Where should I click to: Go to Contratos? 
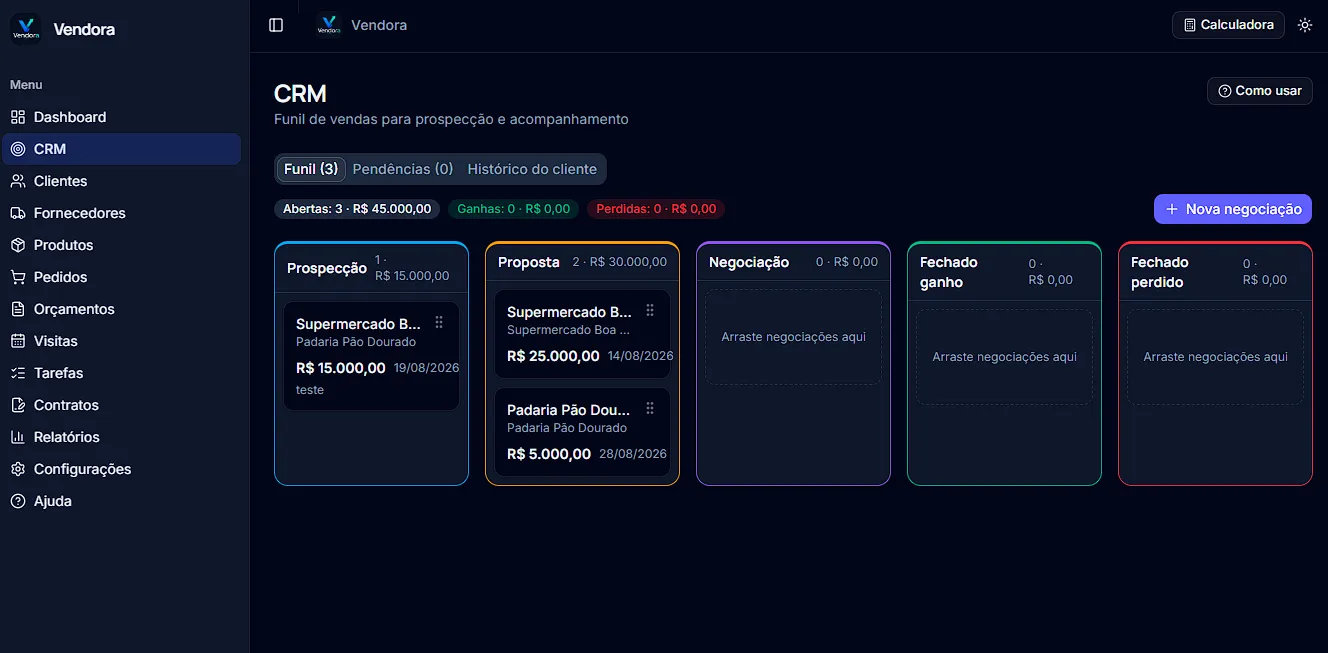(121, 405)
